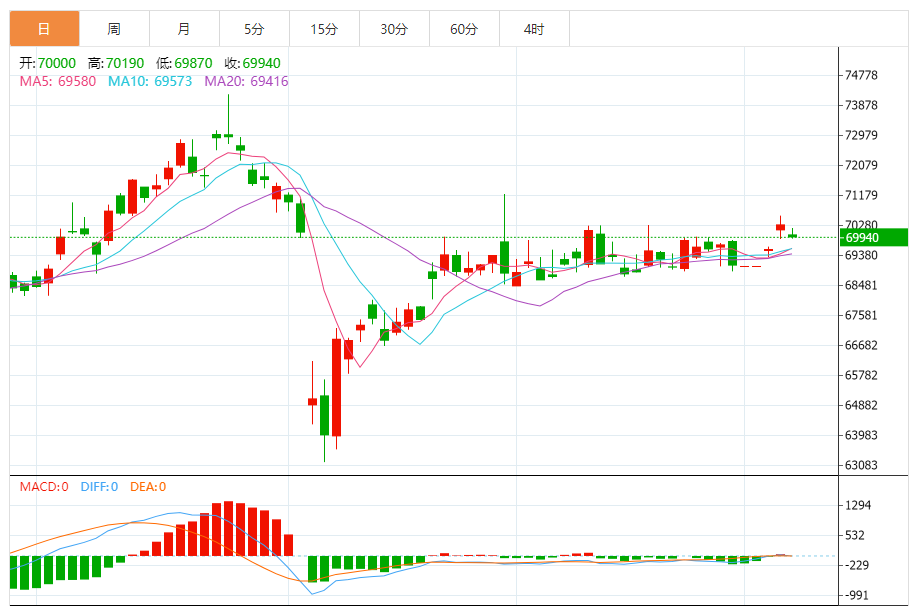Click the 66682 price axis label
The width and height of the screenshot is (915, 606).
[861, 345]
